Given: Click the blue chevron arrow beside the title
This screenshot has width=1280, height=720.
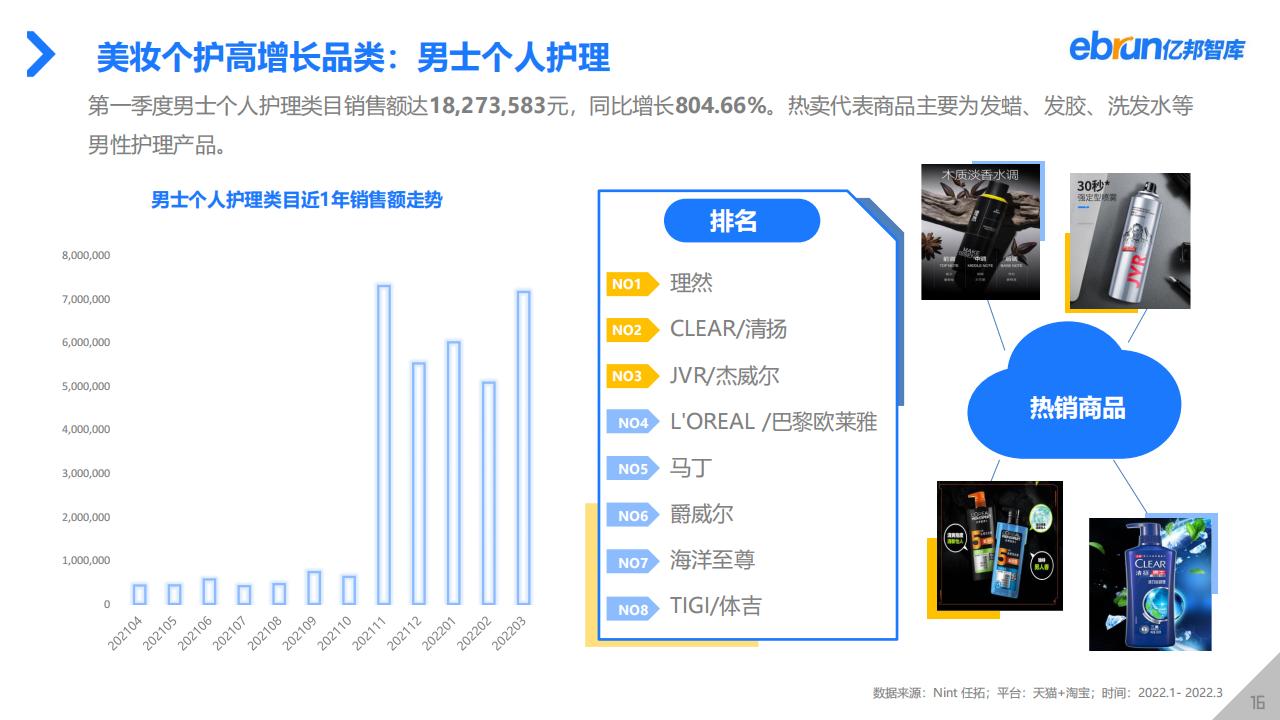Looking at the screenshot, I should [40, 54].
